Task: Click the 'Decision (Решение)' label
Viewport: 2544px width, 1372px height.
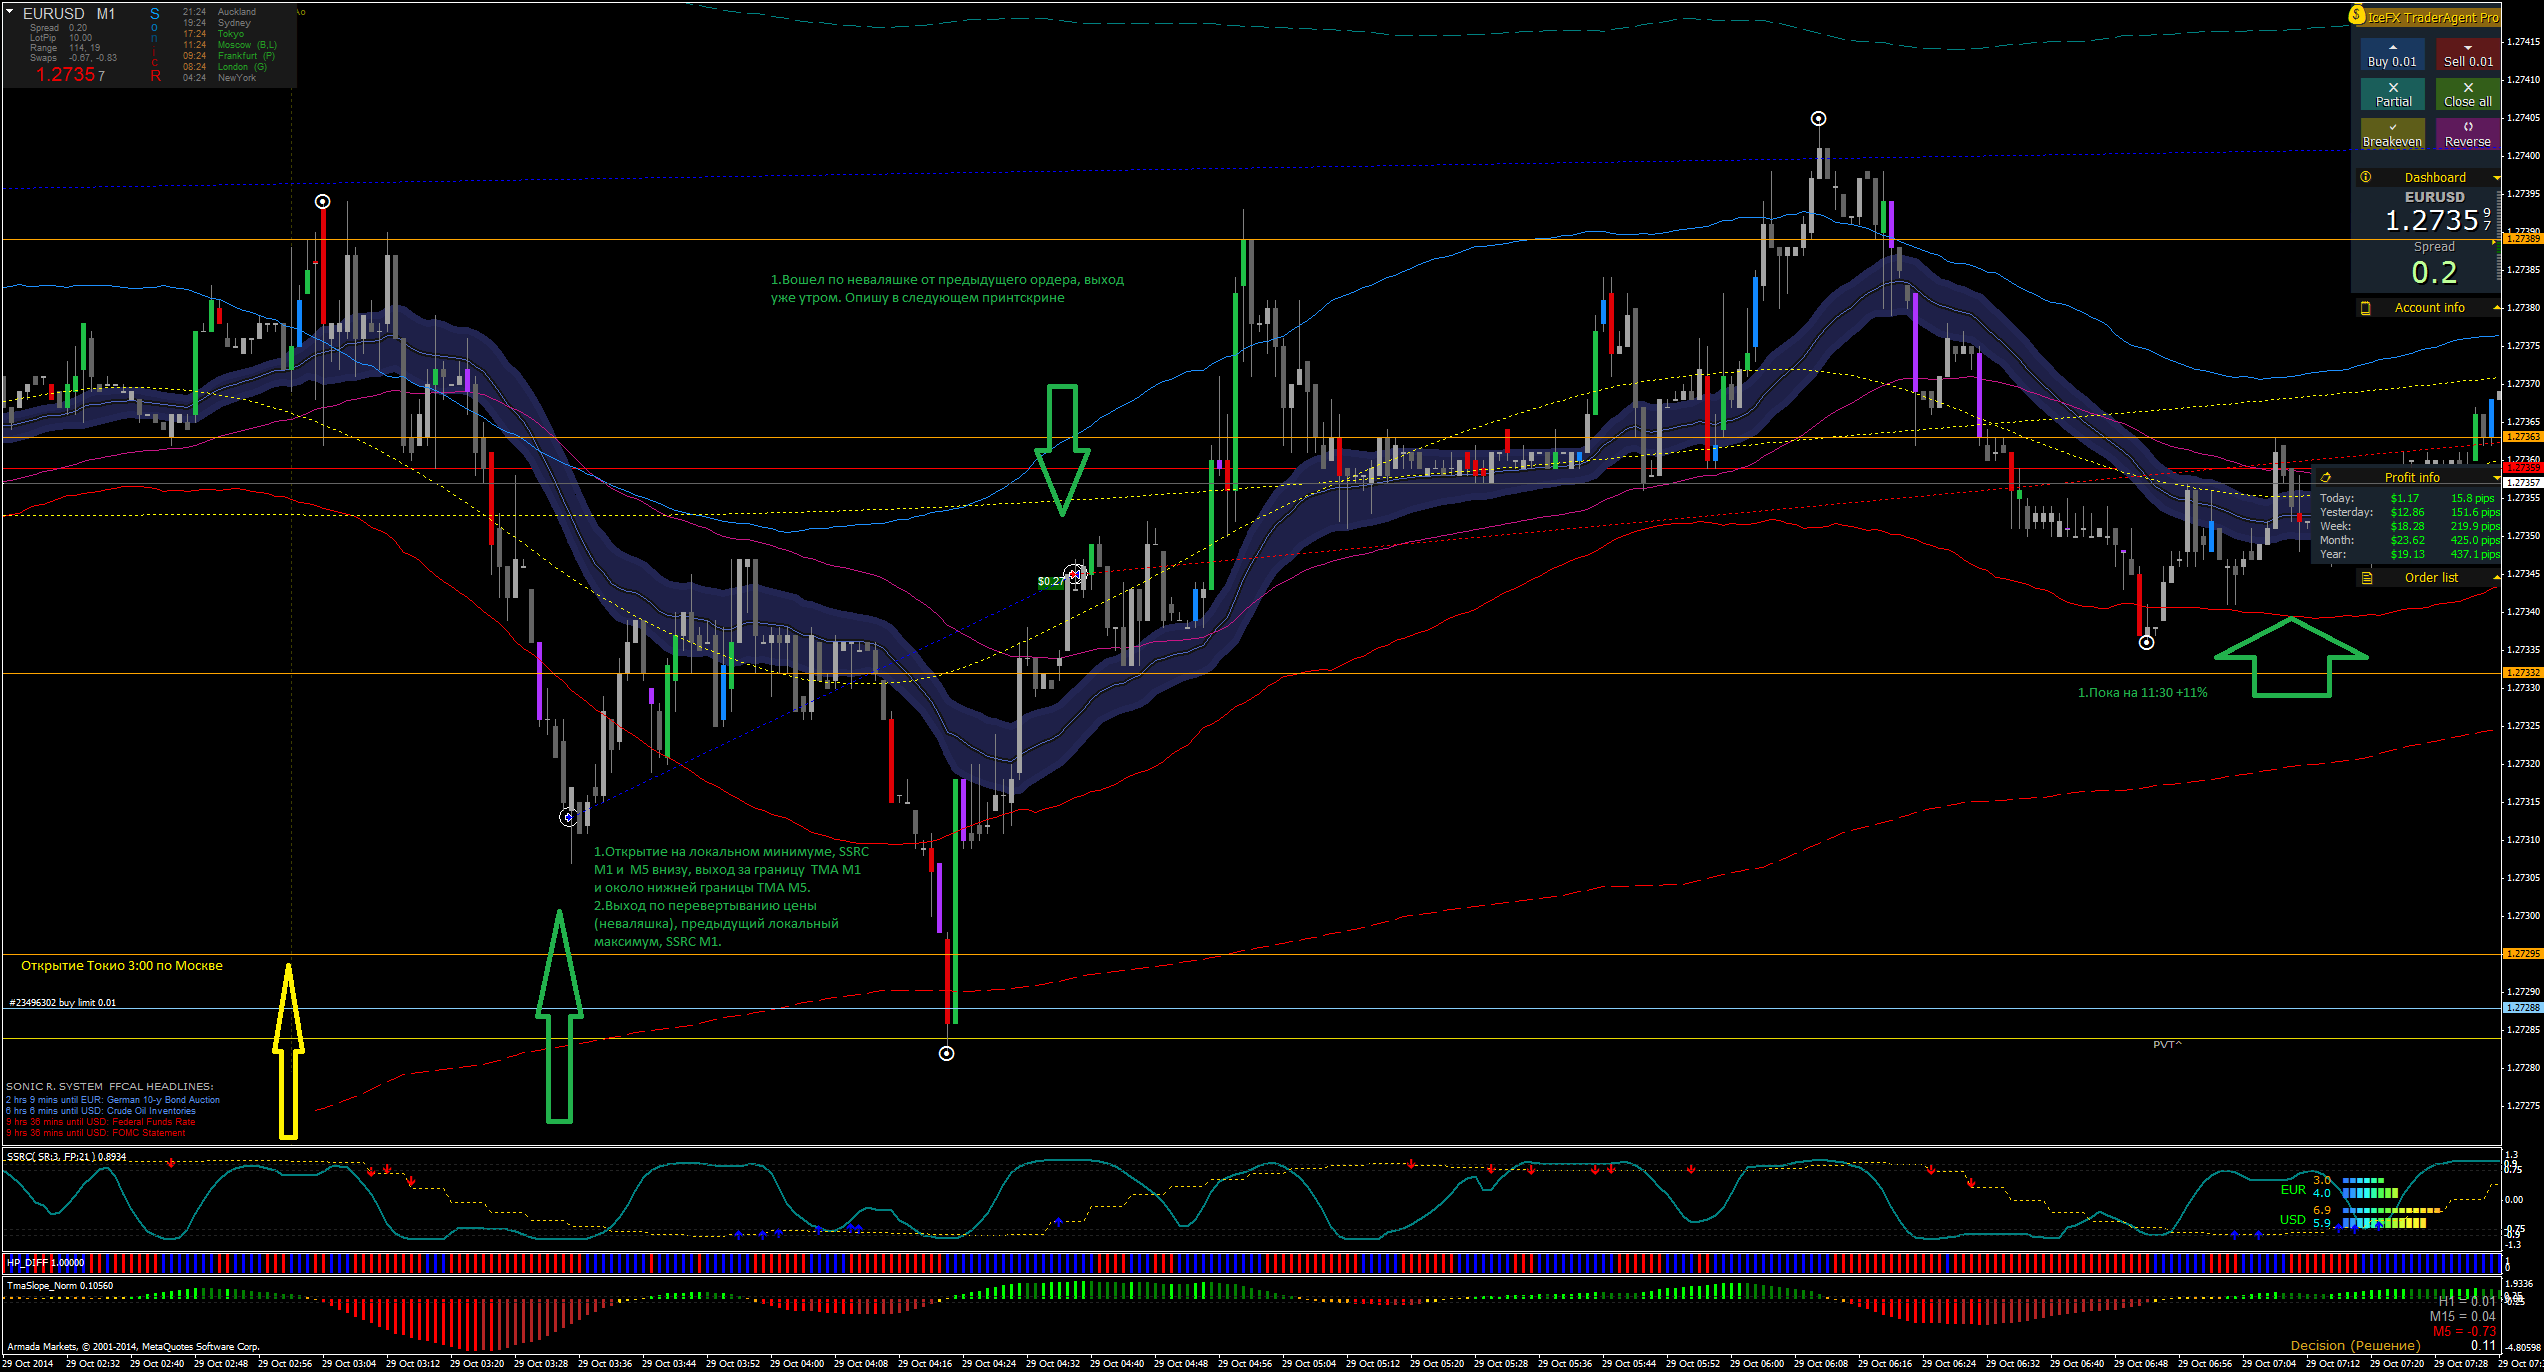Action: pos(2355,1345)
